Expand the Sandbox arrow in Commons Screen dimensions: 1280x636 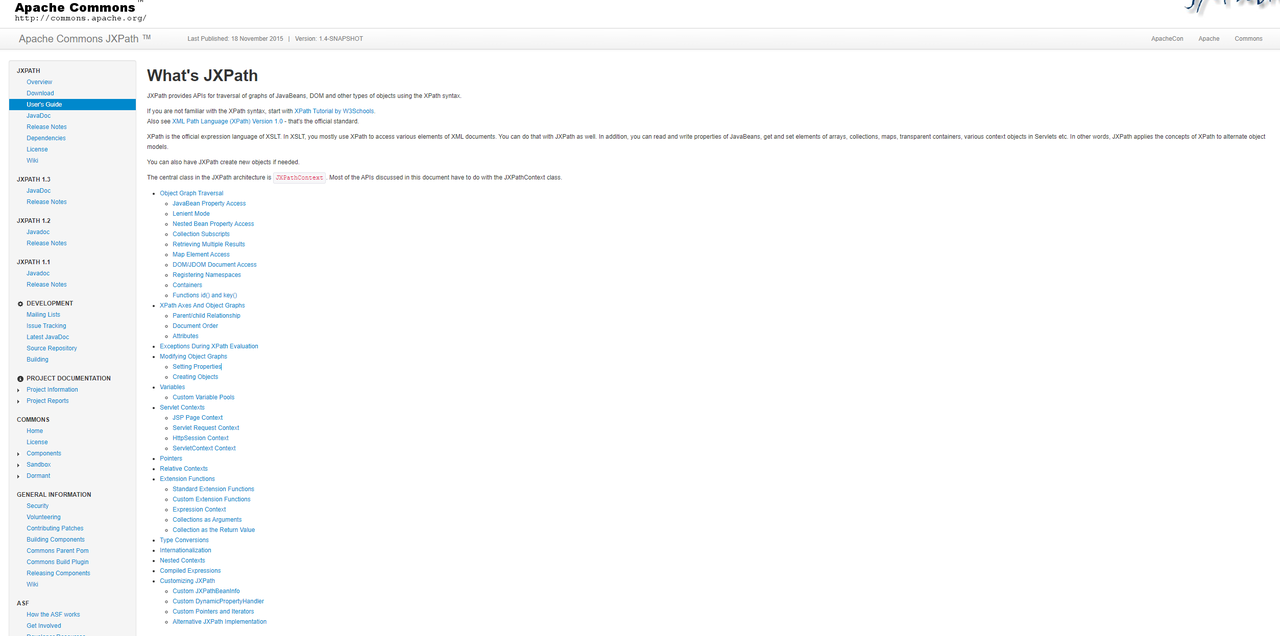[x=18, y=465]
